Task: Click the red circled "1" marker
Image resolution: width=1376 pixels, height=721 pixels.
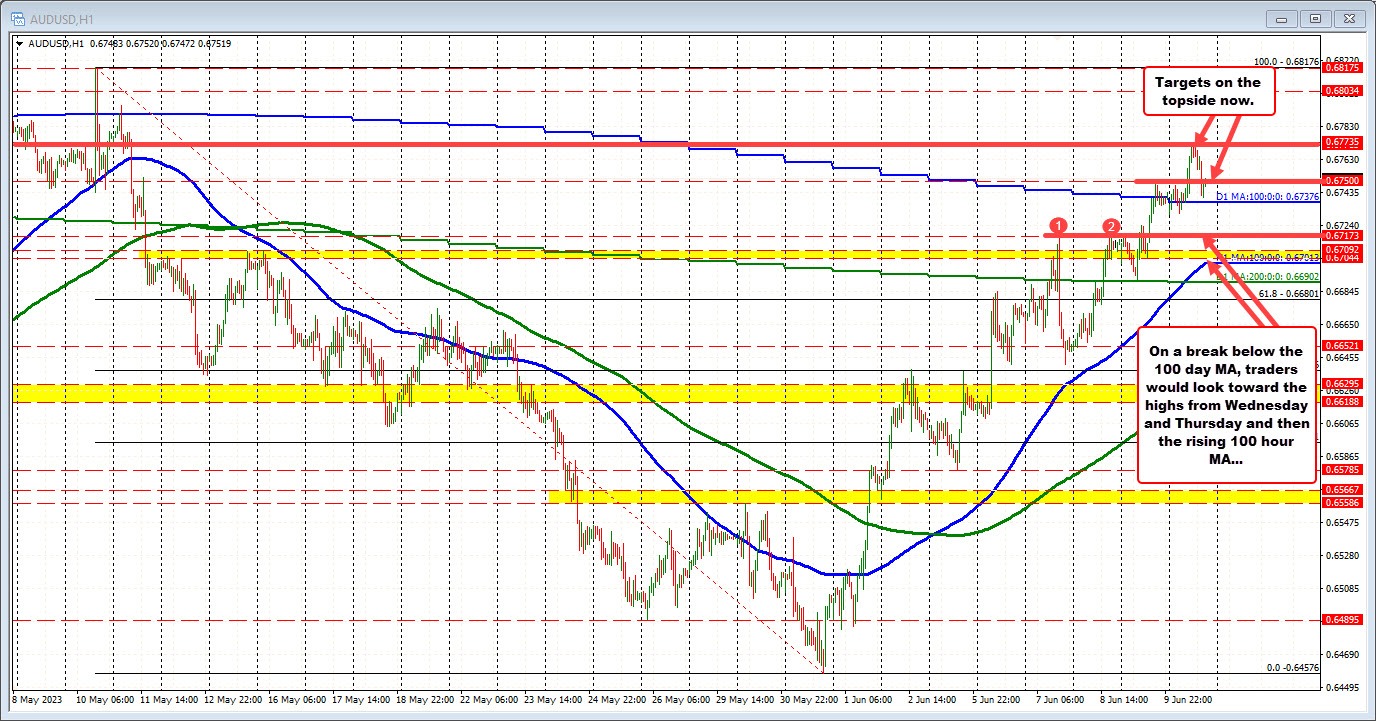Action: click(x=1059, y=227)
